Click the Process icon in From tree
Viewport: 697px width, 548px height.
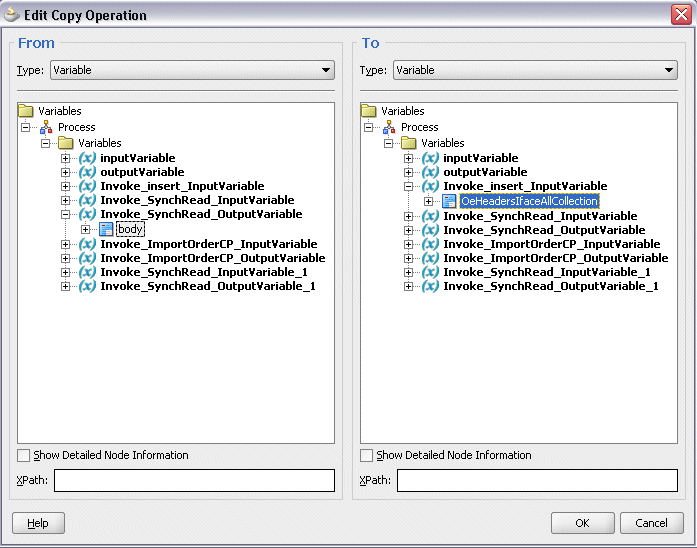pos(46,128)
